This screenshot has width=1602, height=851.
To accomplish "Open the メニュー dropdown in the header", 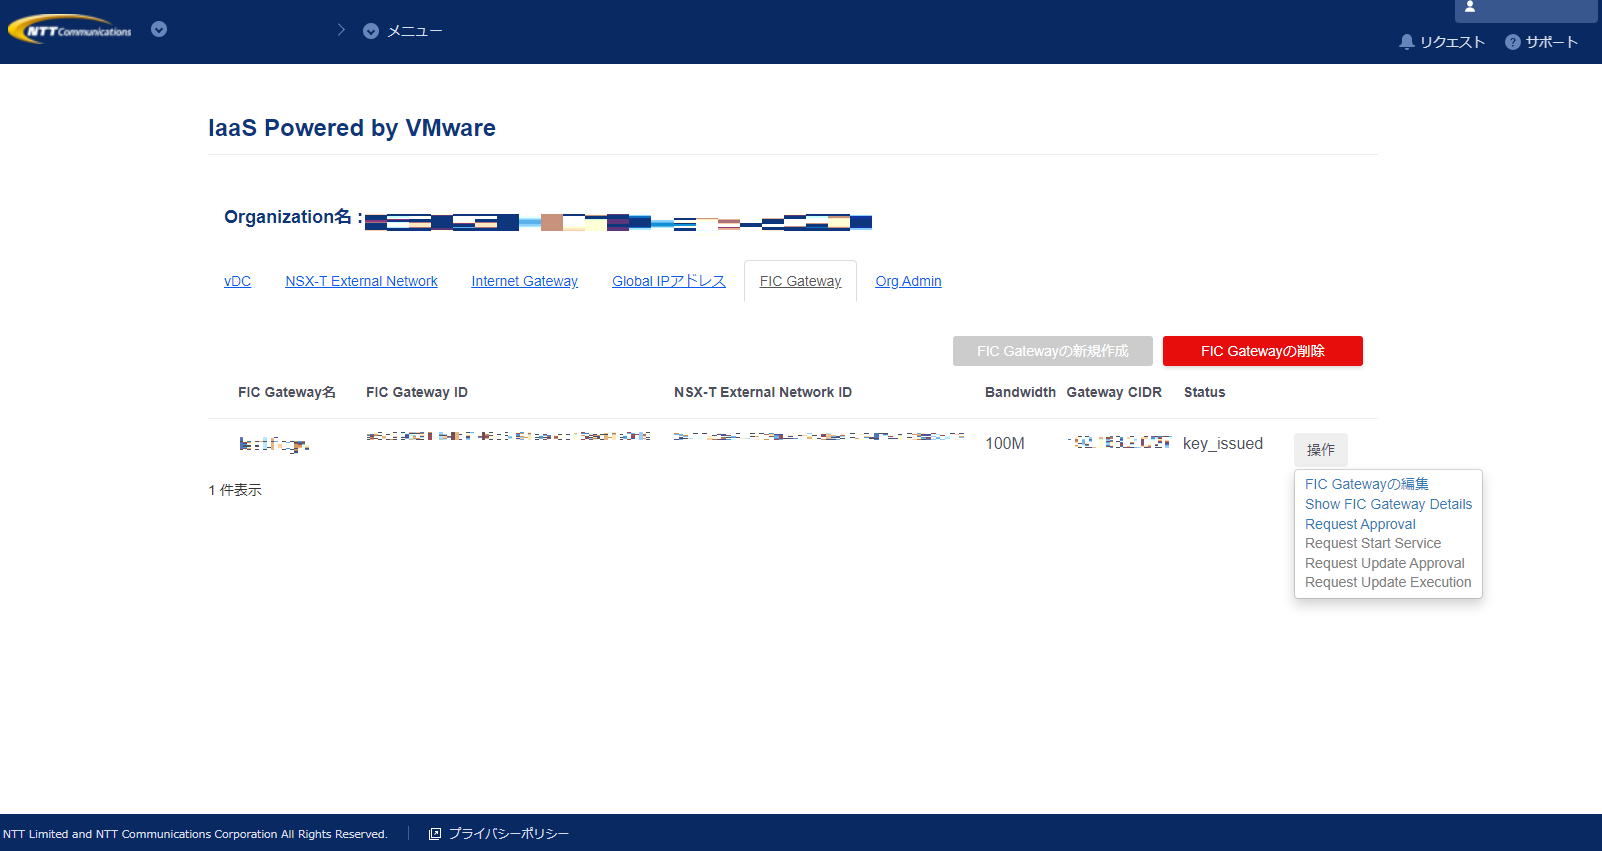I will point(403,31).
